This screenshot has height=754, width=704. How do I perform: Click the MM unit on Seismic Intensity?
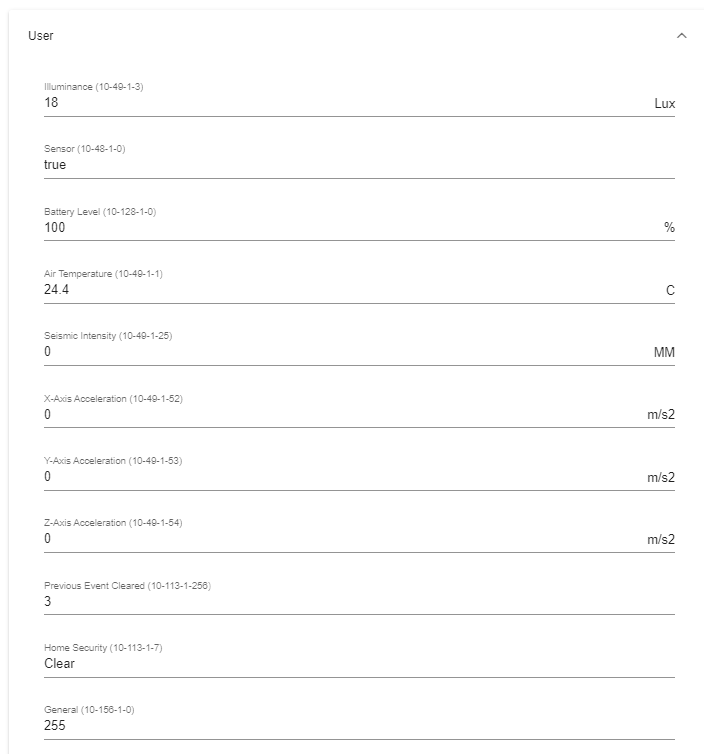click(x=664, y=352)
